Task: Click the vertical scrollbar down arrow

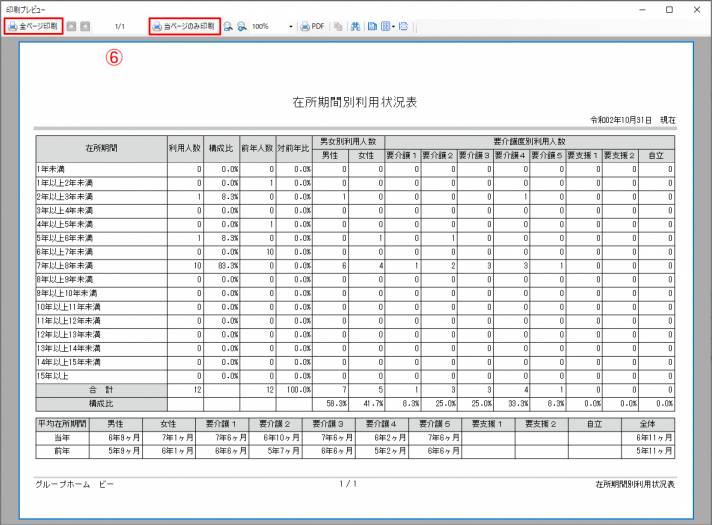Action: pyautogui.click(x=703, y=517)
